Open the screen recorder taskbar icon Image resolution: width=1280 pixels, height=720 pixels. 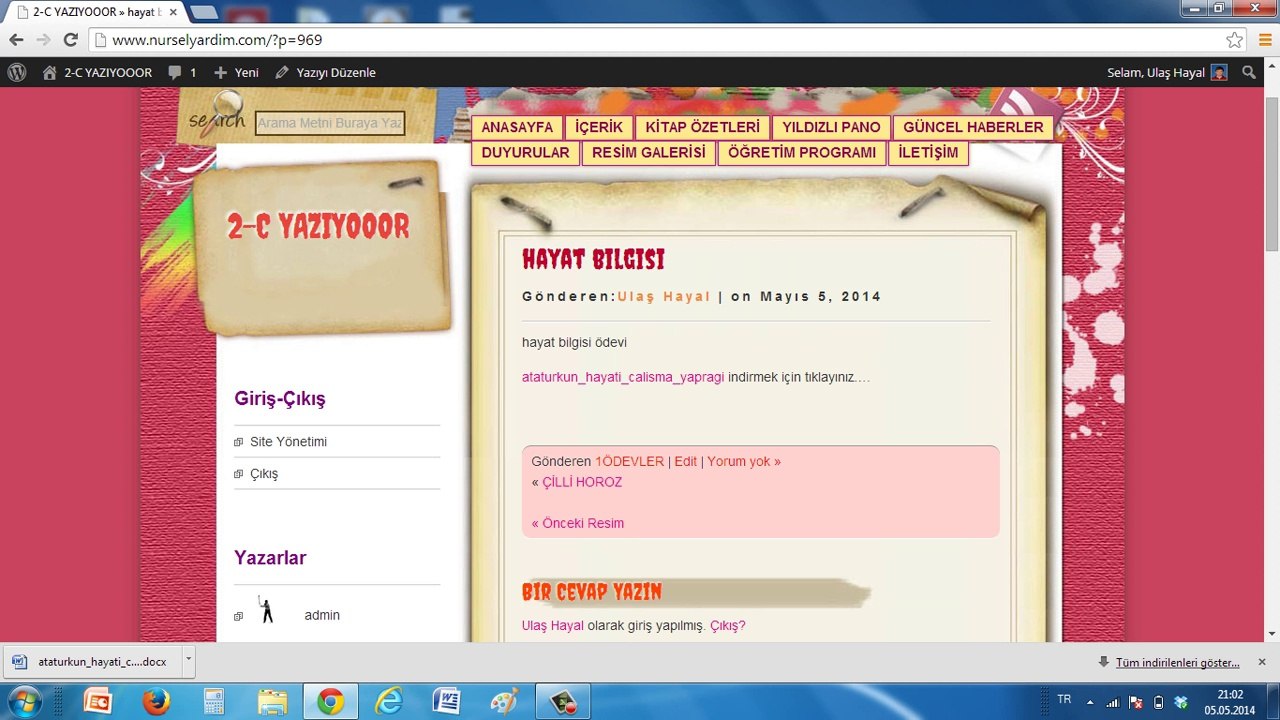pos(562,702)
